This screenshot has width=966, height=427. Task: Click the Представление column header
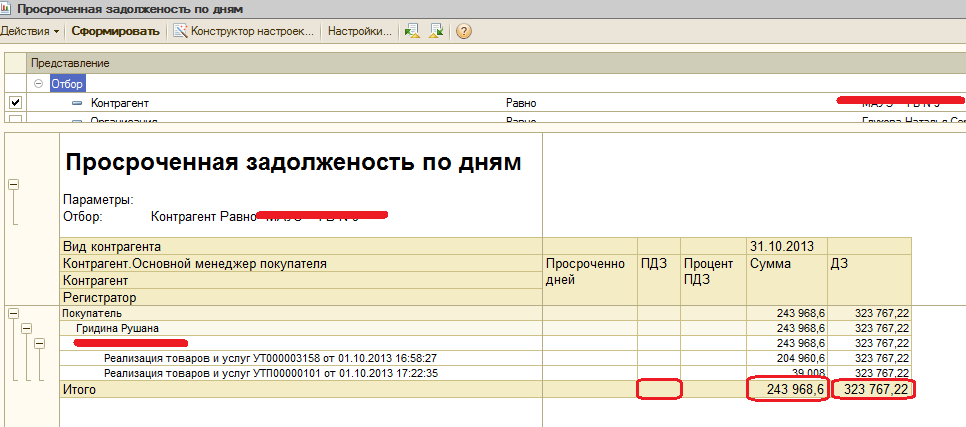pos(70,63)
